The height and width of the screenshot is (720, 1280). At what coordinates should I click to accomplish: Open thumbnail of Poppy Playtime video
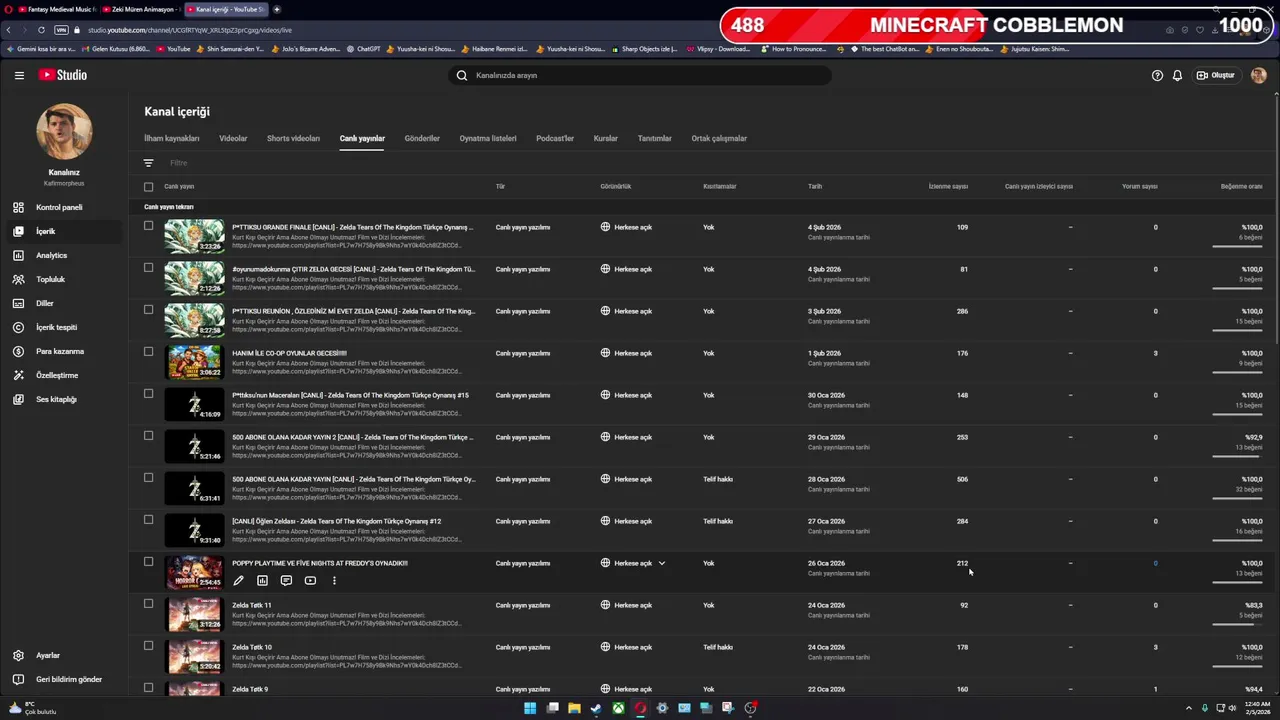click(194, 572)
